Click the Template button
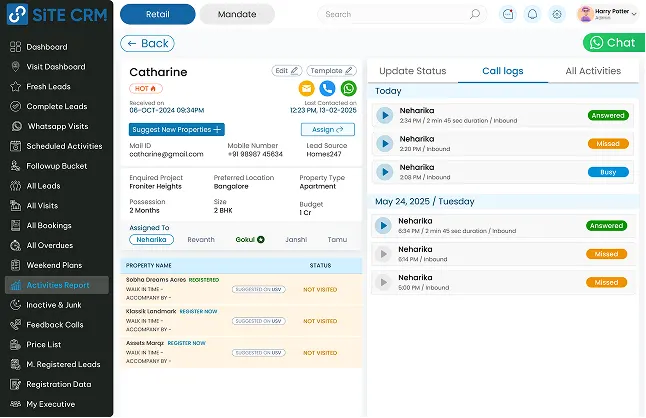Image resolution: width=646 pixels, height=418 pixels. tap(332, 71)
